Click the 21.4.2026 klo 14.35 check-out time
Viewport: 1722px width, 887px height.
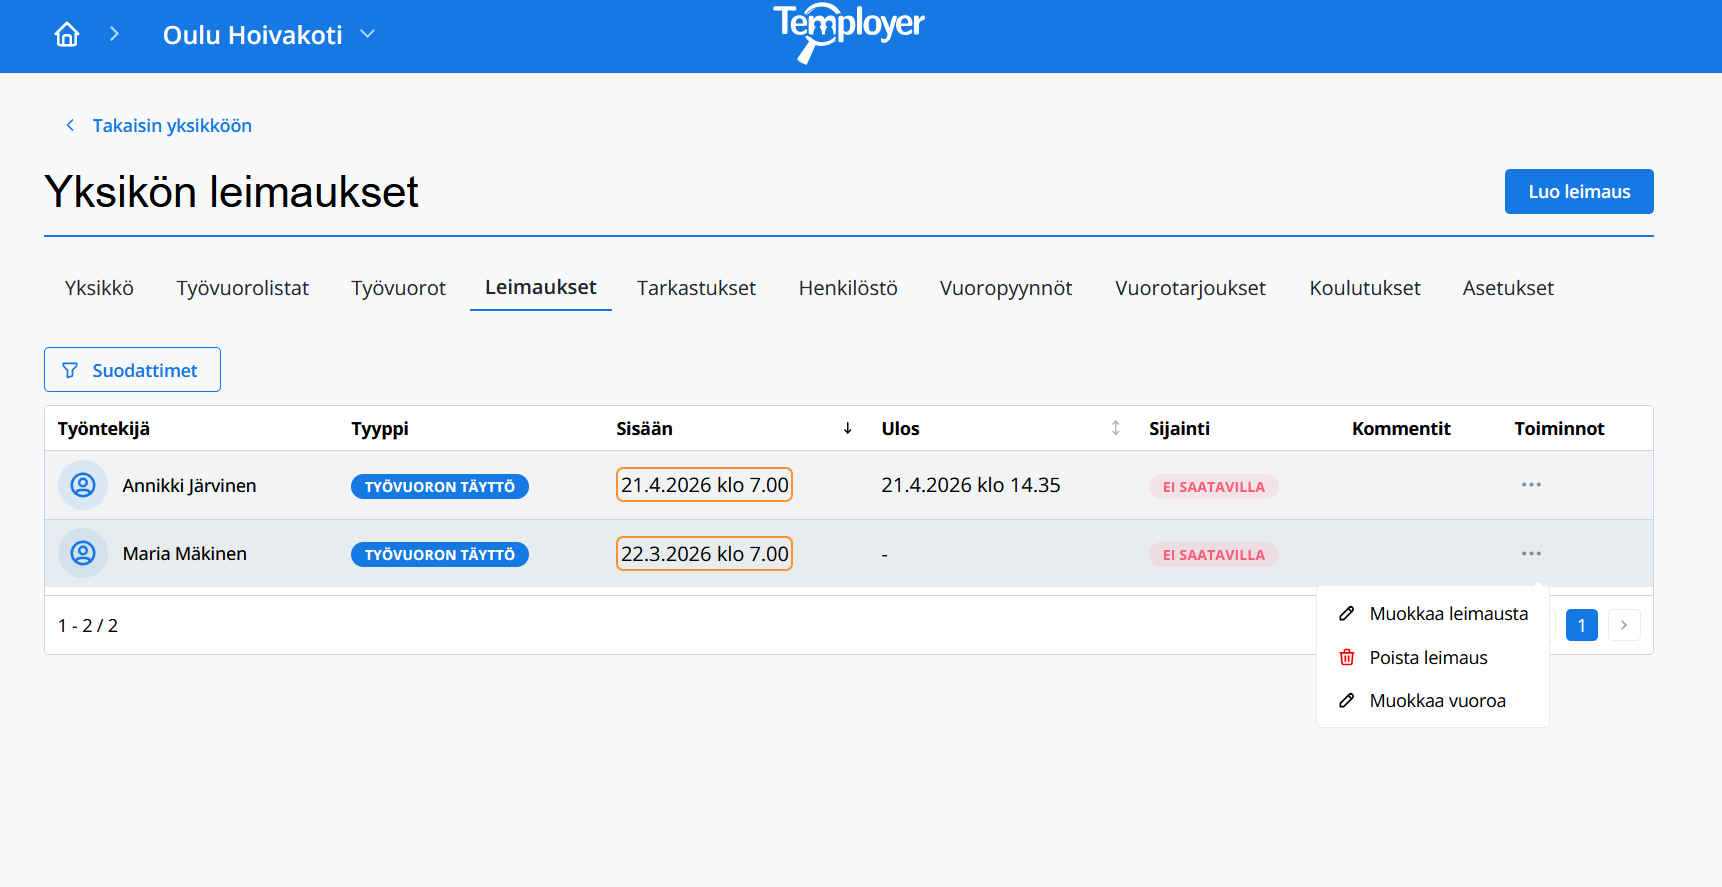[971, 485]
